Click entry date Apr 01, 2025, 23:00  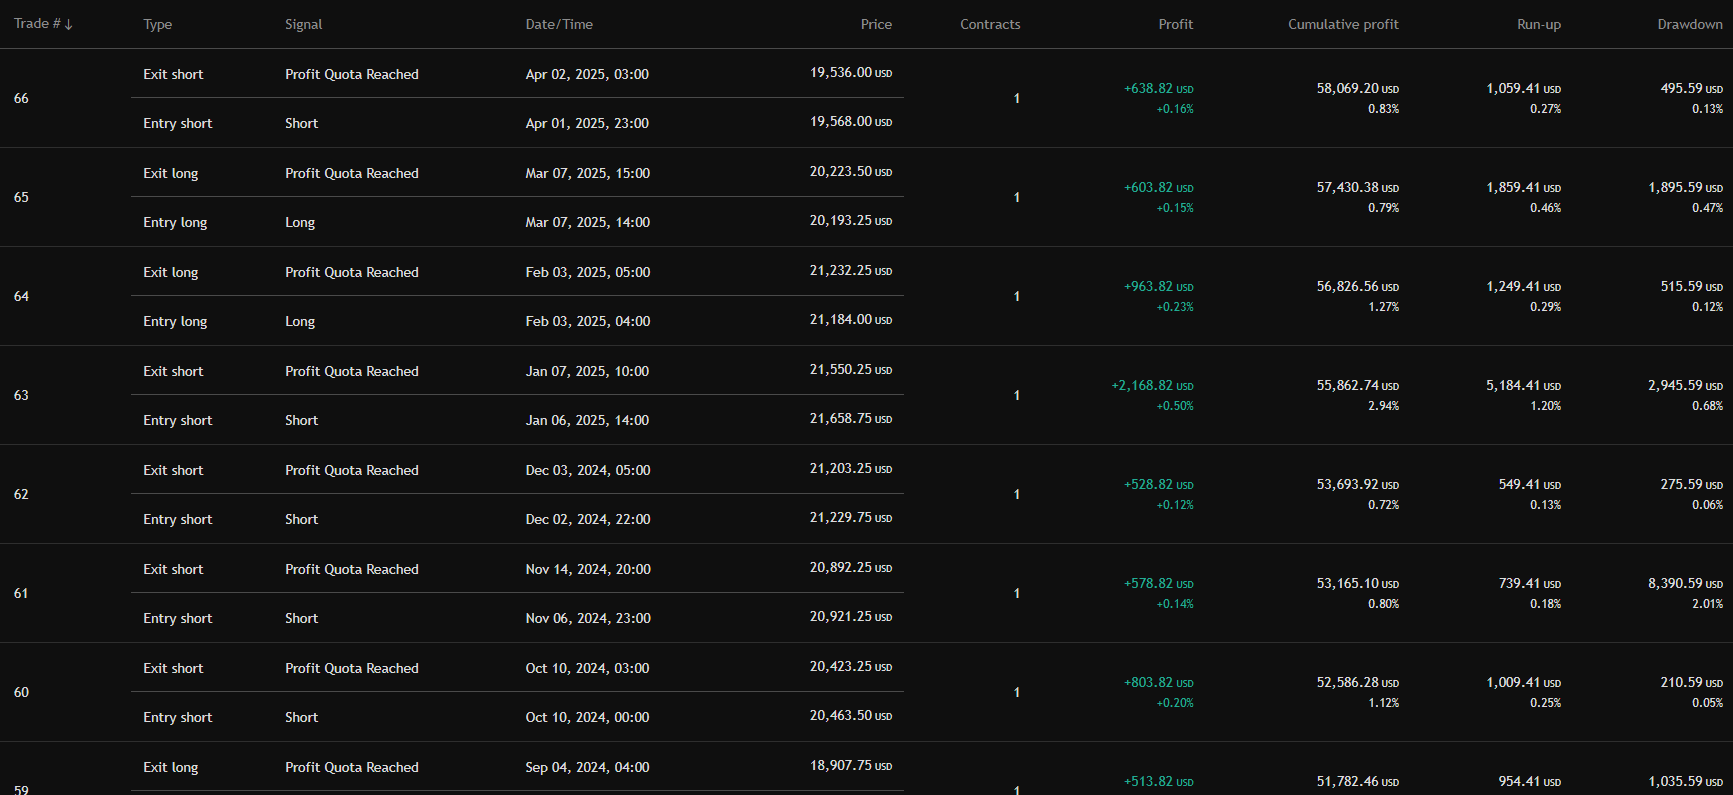tap(587, 123)
